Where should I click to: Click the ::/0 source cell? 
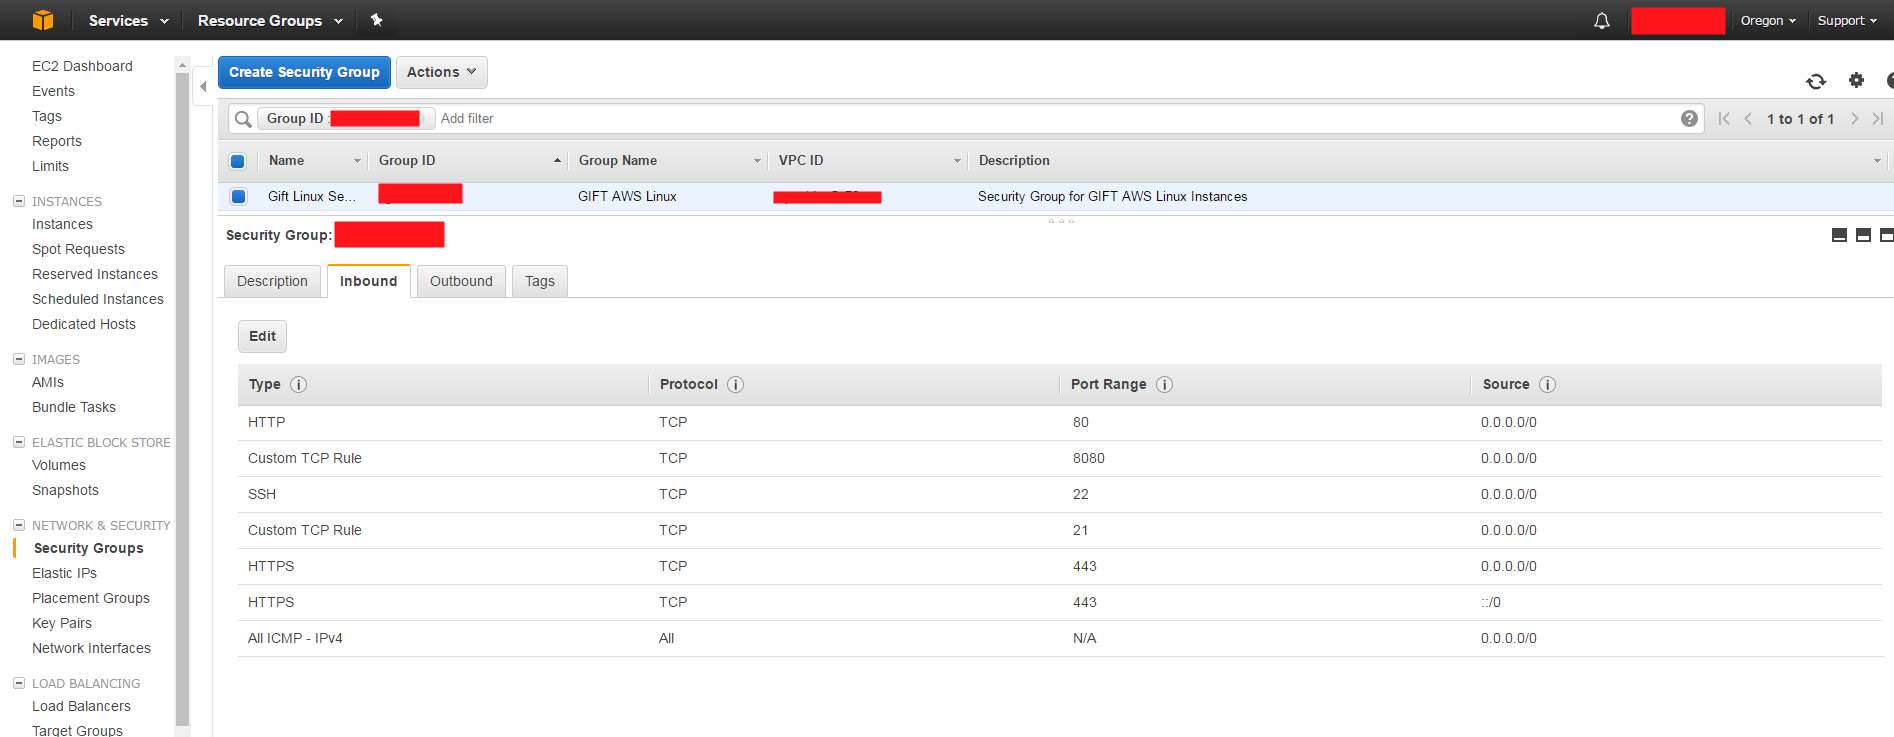(1491, 602)
